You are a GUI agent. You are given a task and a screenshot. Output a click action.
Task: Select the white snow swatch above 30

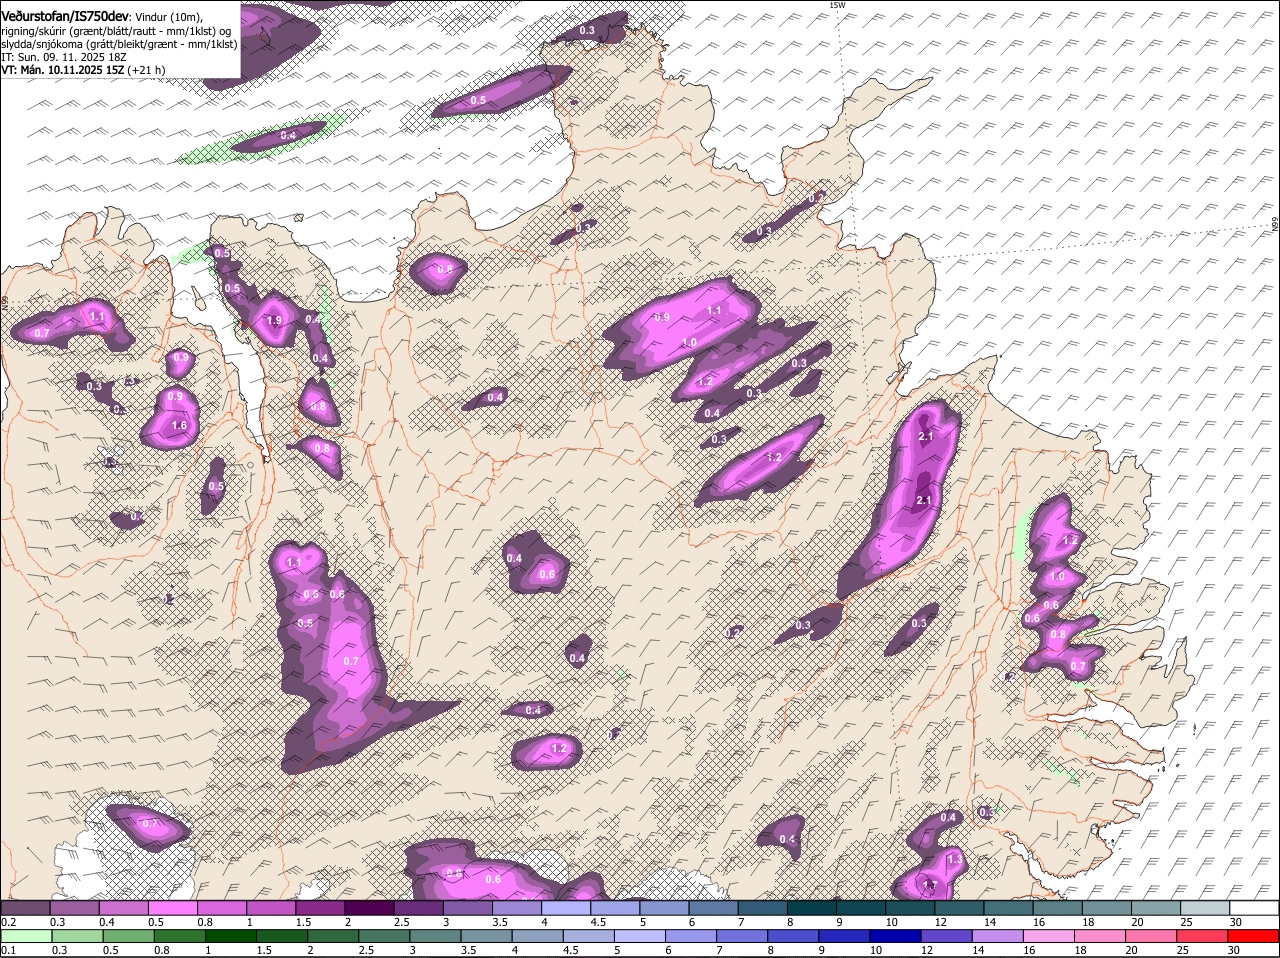pos(1255,907)
